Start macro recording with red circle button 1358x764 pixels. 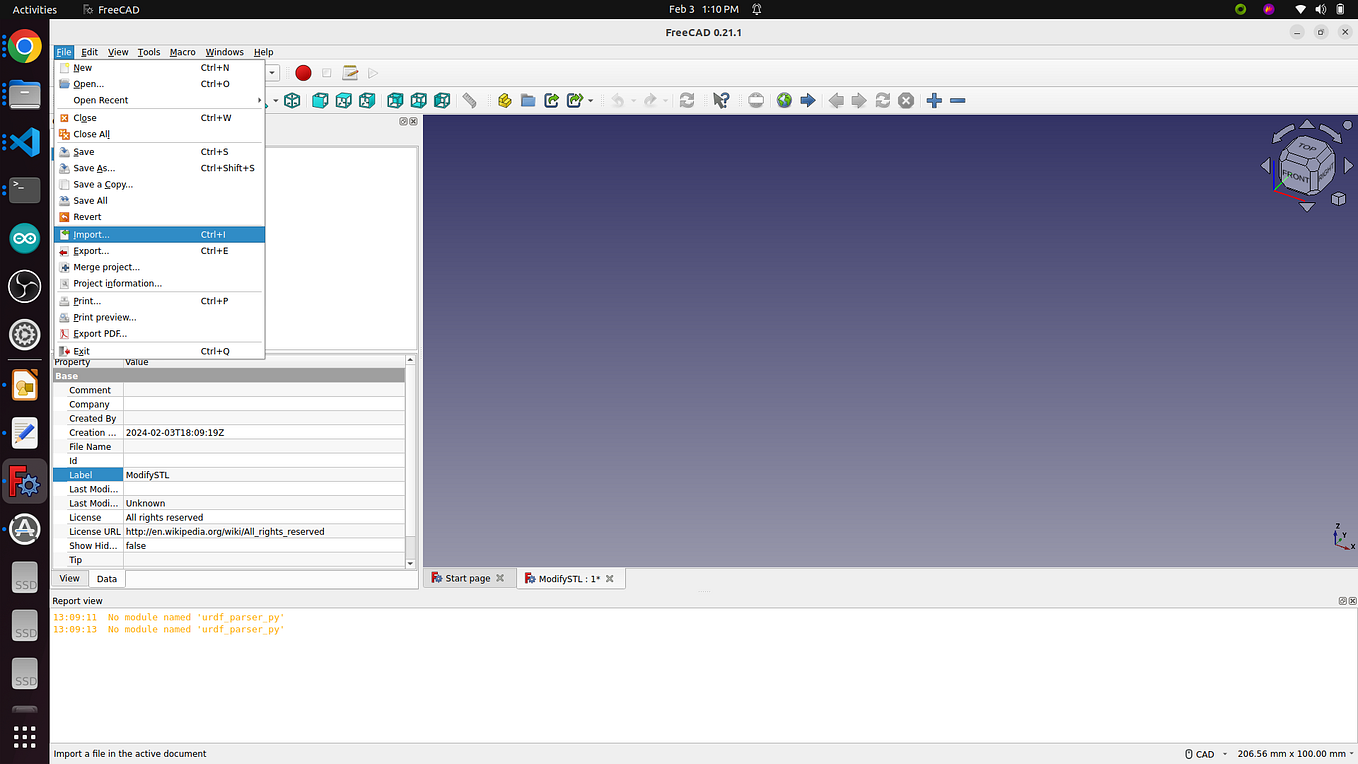pyautogui.click(x=303, y=73)
